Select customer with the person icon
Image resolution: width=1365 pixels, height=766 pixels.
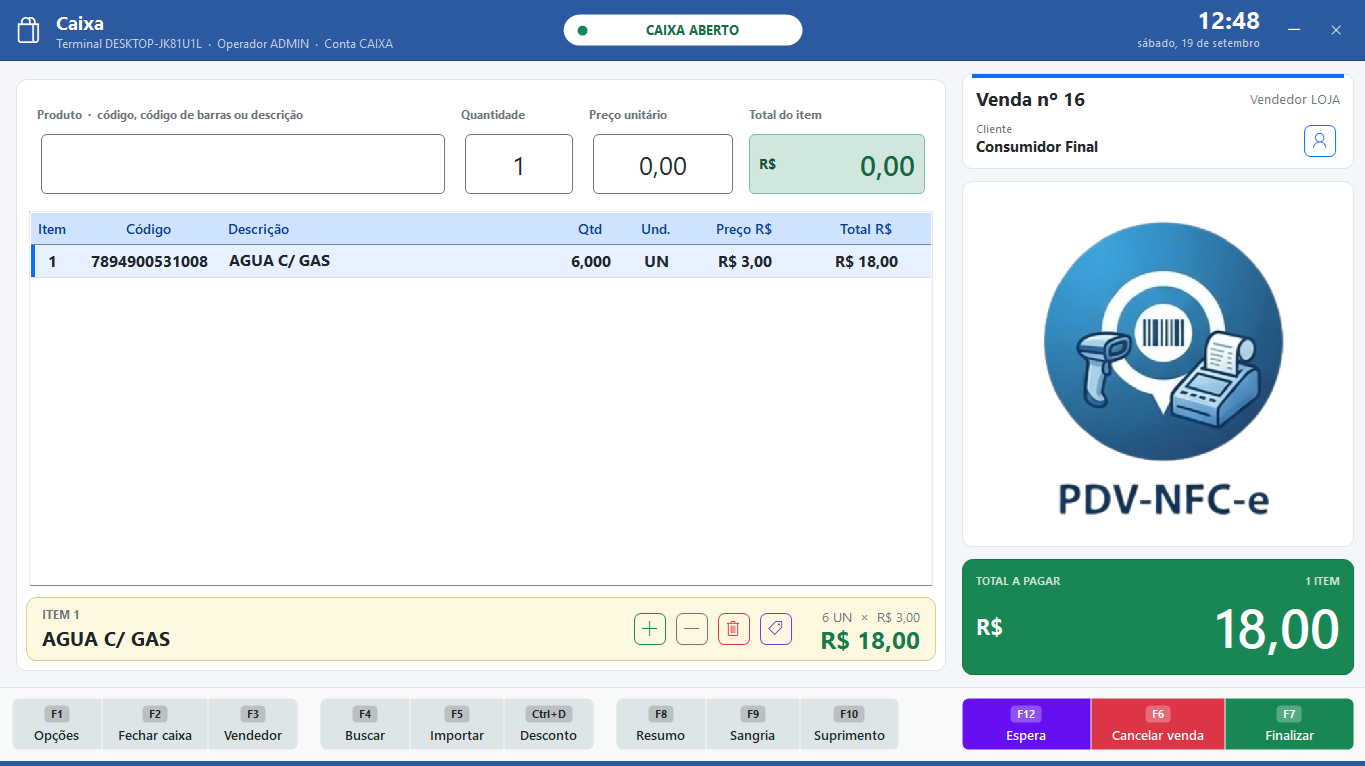click(x=1320, y=141)
